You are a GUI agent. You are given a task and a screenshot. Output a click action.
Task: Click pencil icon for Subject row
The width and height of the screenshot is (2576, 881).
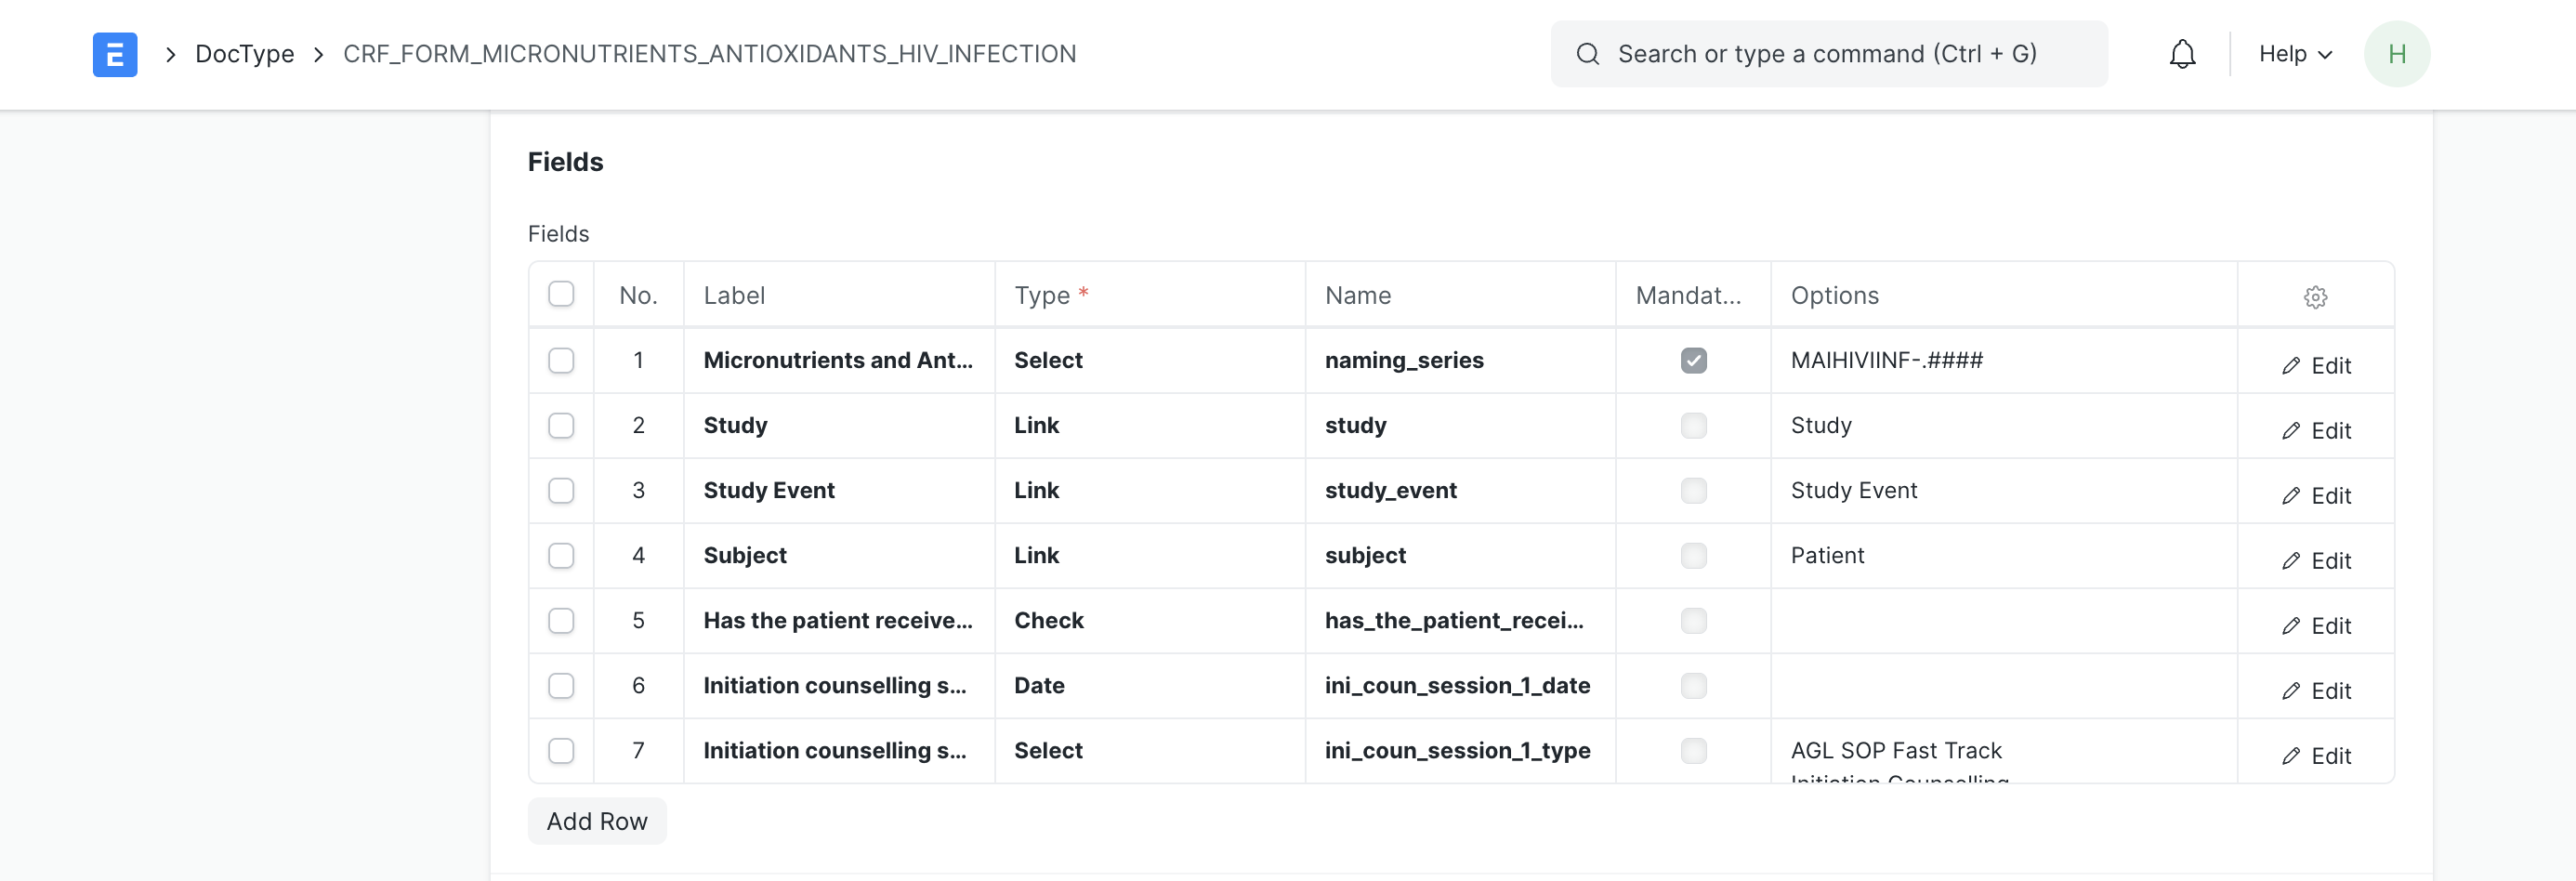(x=2291, y=561)
